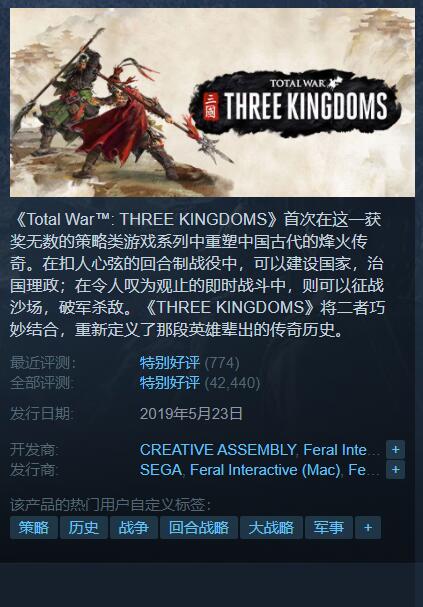Screen dimensions: 423x607
Task: Open developer CREATIVE ASSEMBLY page
Action: point(218,450)
